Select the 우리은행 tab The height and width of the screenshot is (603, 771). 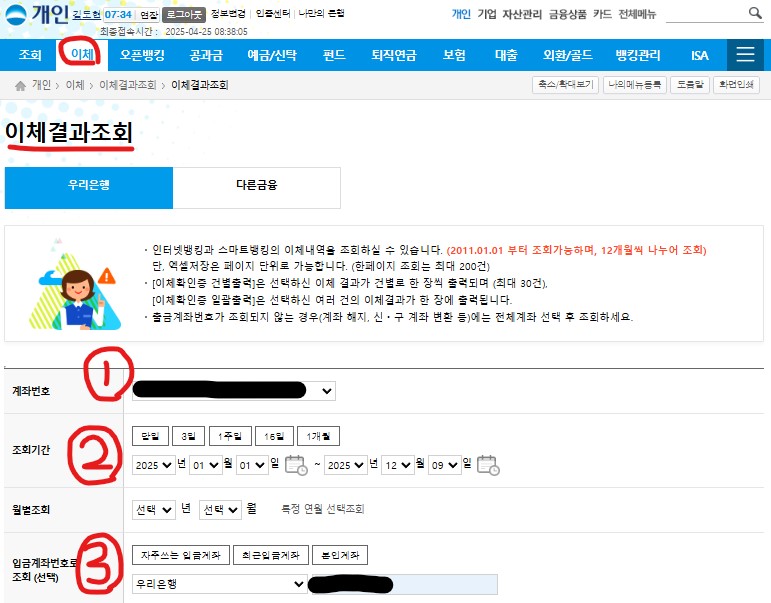click(x=89, y=188)
